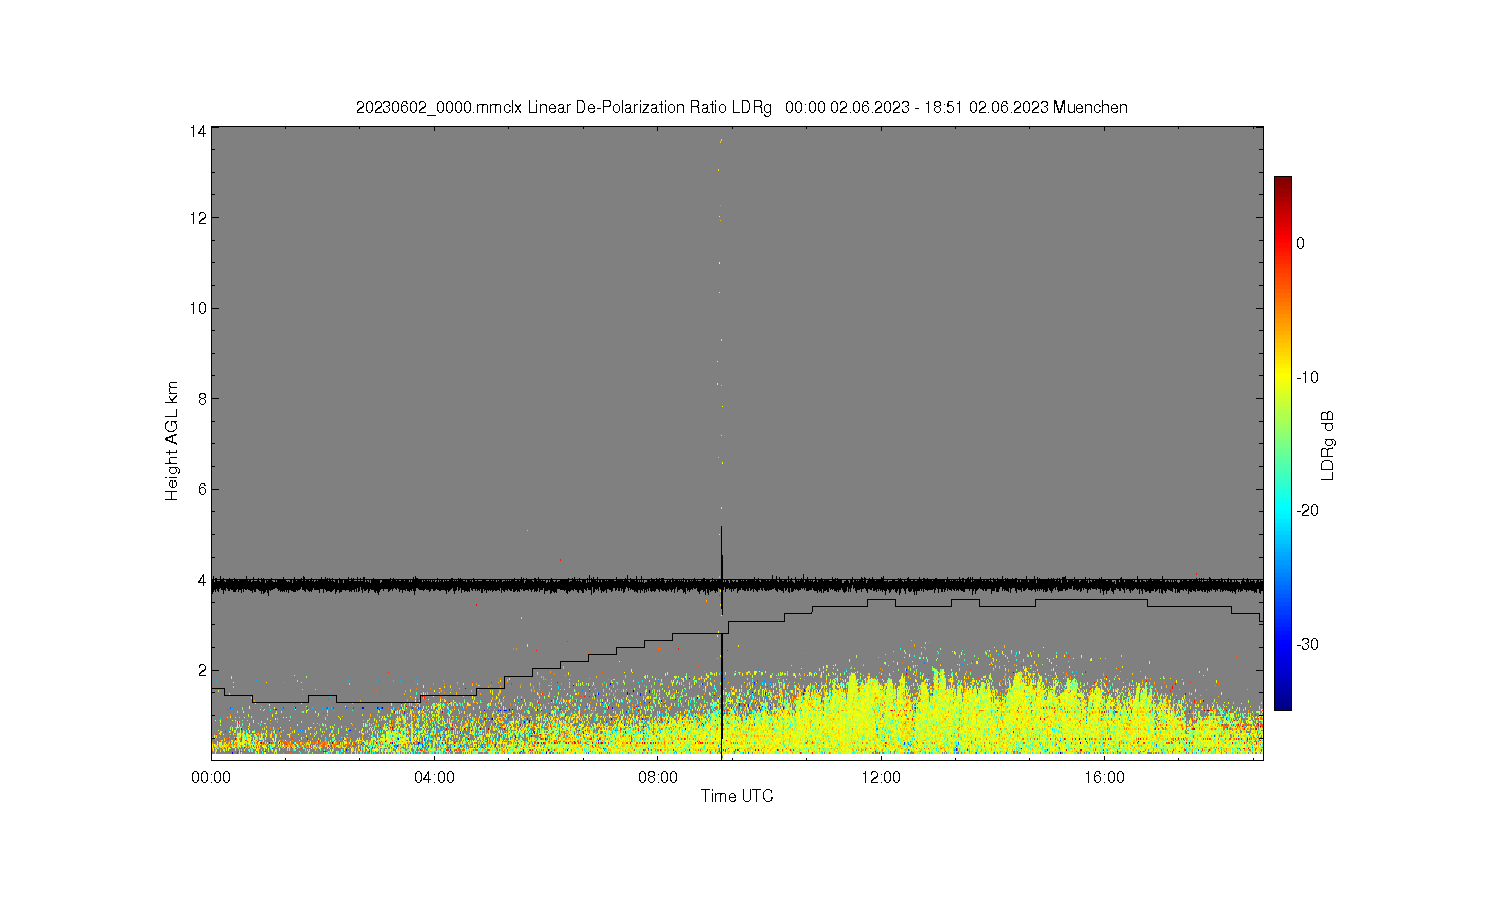Click the height tick label 10
Image resolution: width=1500 pixels, height=900 pixels.
click(198, 308)
